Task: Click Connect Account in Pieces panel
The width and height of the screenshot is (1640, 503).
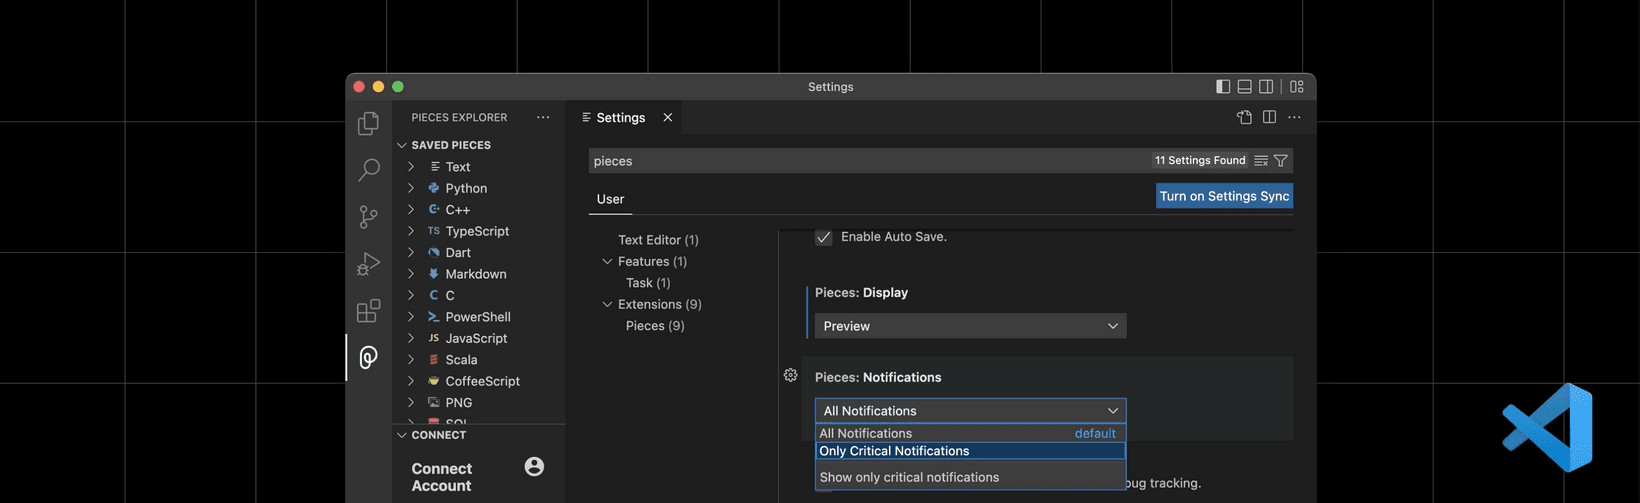Action: coord(442,477)
